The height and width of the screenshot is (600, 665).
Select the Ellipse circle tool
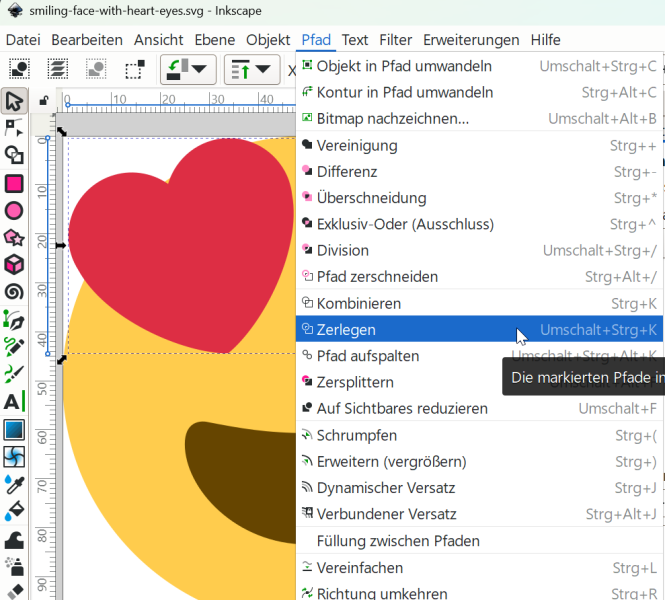pyautogui.click(x=14, y=211)
